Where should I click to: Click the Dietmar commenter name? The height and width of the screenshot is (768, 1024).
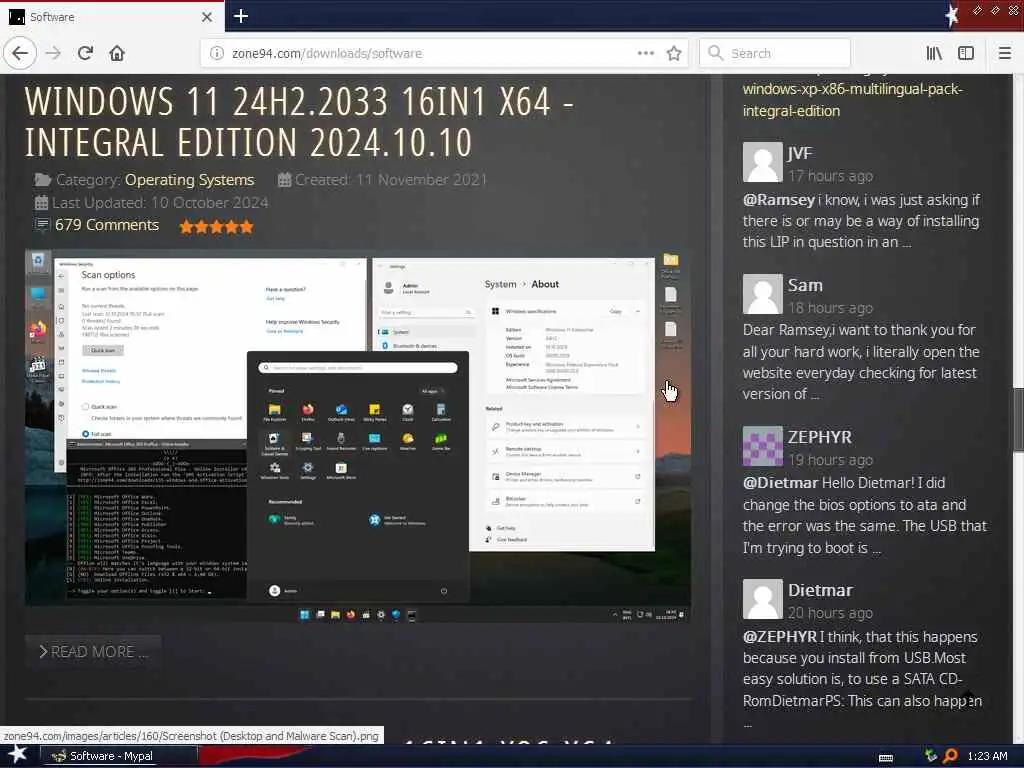(820, 590)
